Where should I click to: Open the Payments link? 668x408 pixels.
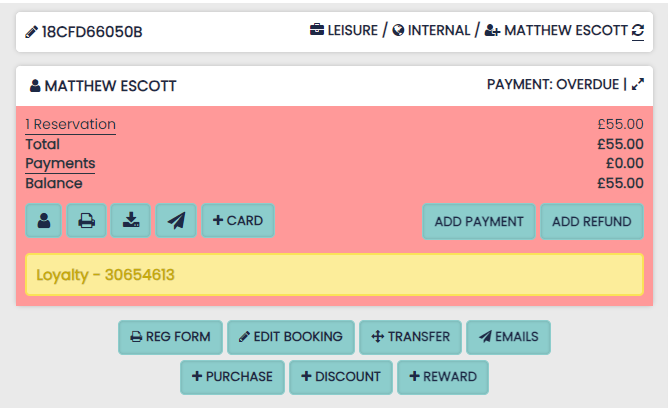coord(60,163)
